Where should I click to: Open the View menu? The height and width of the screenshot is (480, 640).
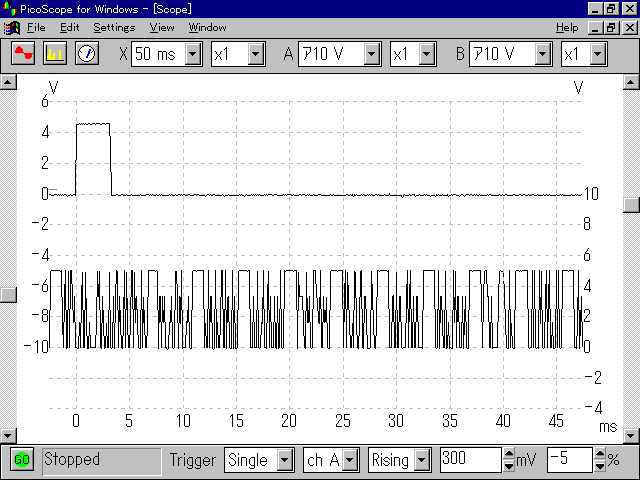162,28
